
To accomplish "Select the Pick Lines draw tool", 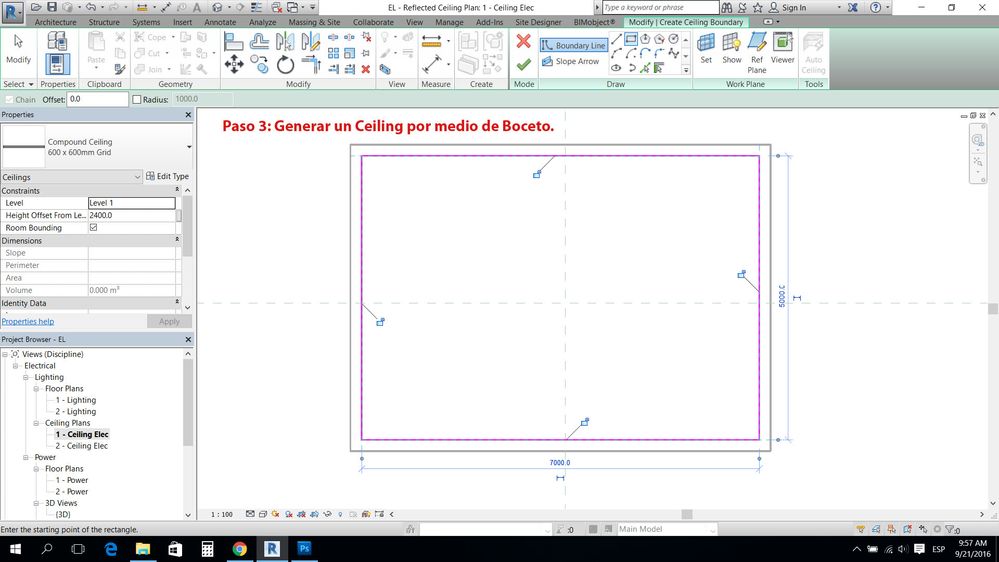I will click(645, 68).
